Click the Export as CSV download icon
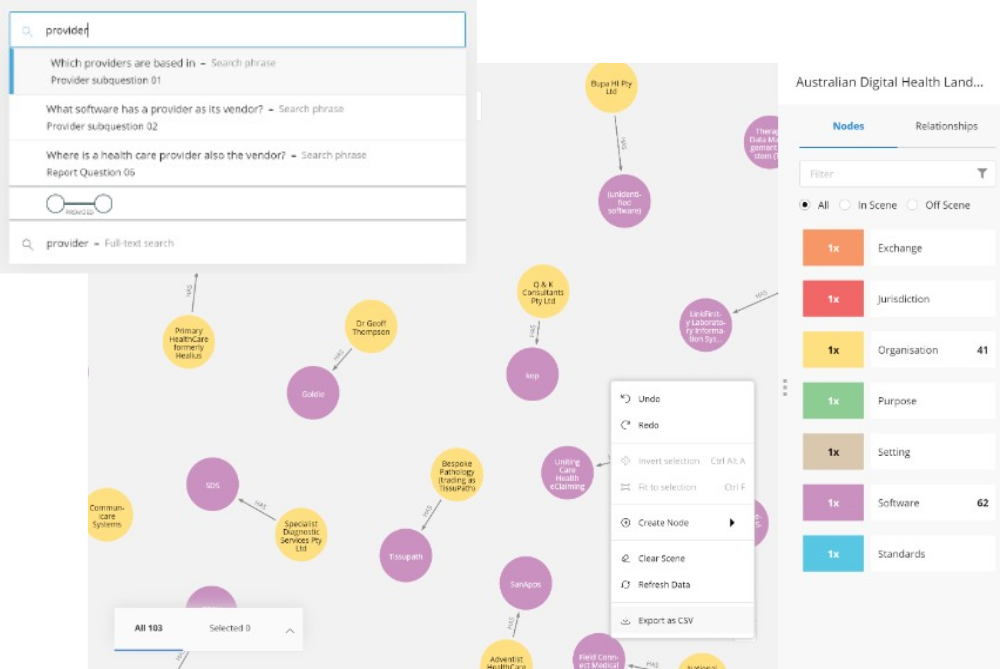Viewport: 1000px width, 669px height. 625,621
